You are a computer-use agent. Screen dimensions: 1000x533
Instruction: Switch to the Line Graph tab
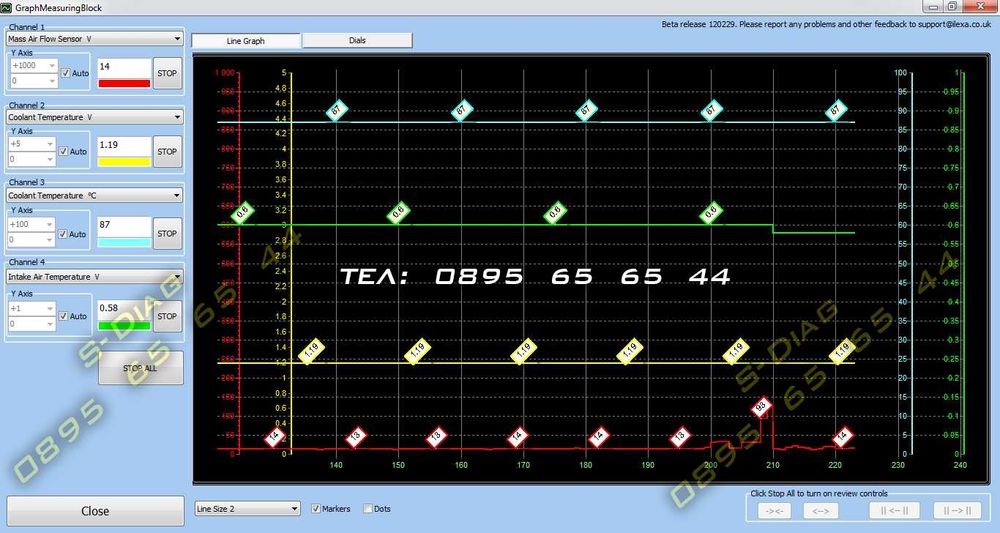tap(246, 41)
